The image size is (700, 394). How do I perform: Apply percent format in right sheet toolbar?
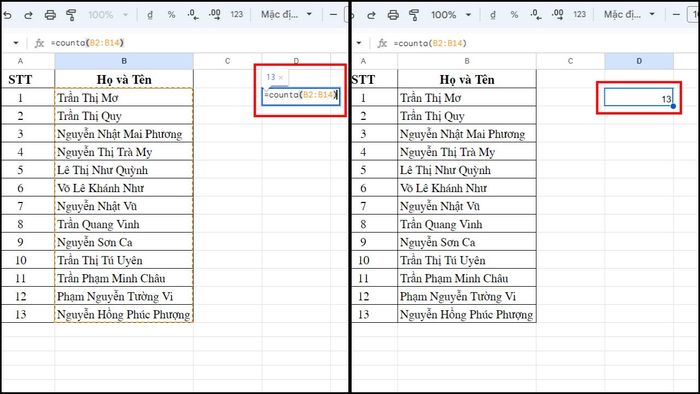point(514,15)
